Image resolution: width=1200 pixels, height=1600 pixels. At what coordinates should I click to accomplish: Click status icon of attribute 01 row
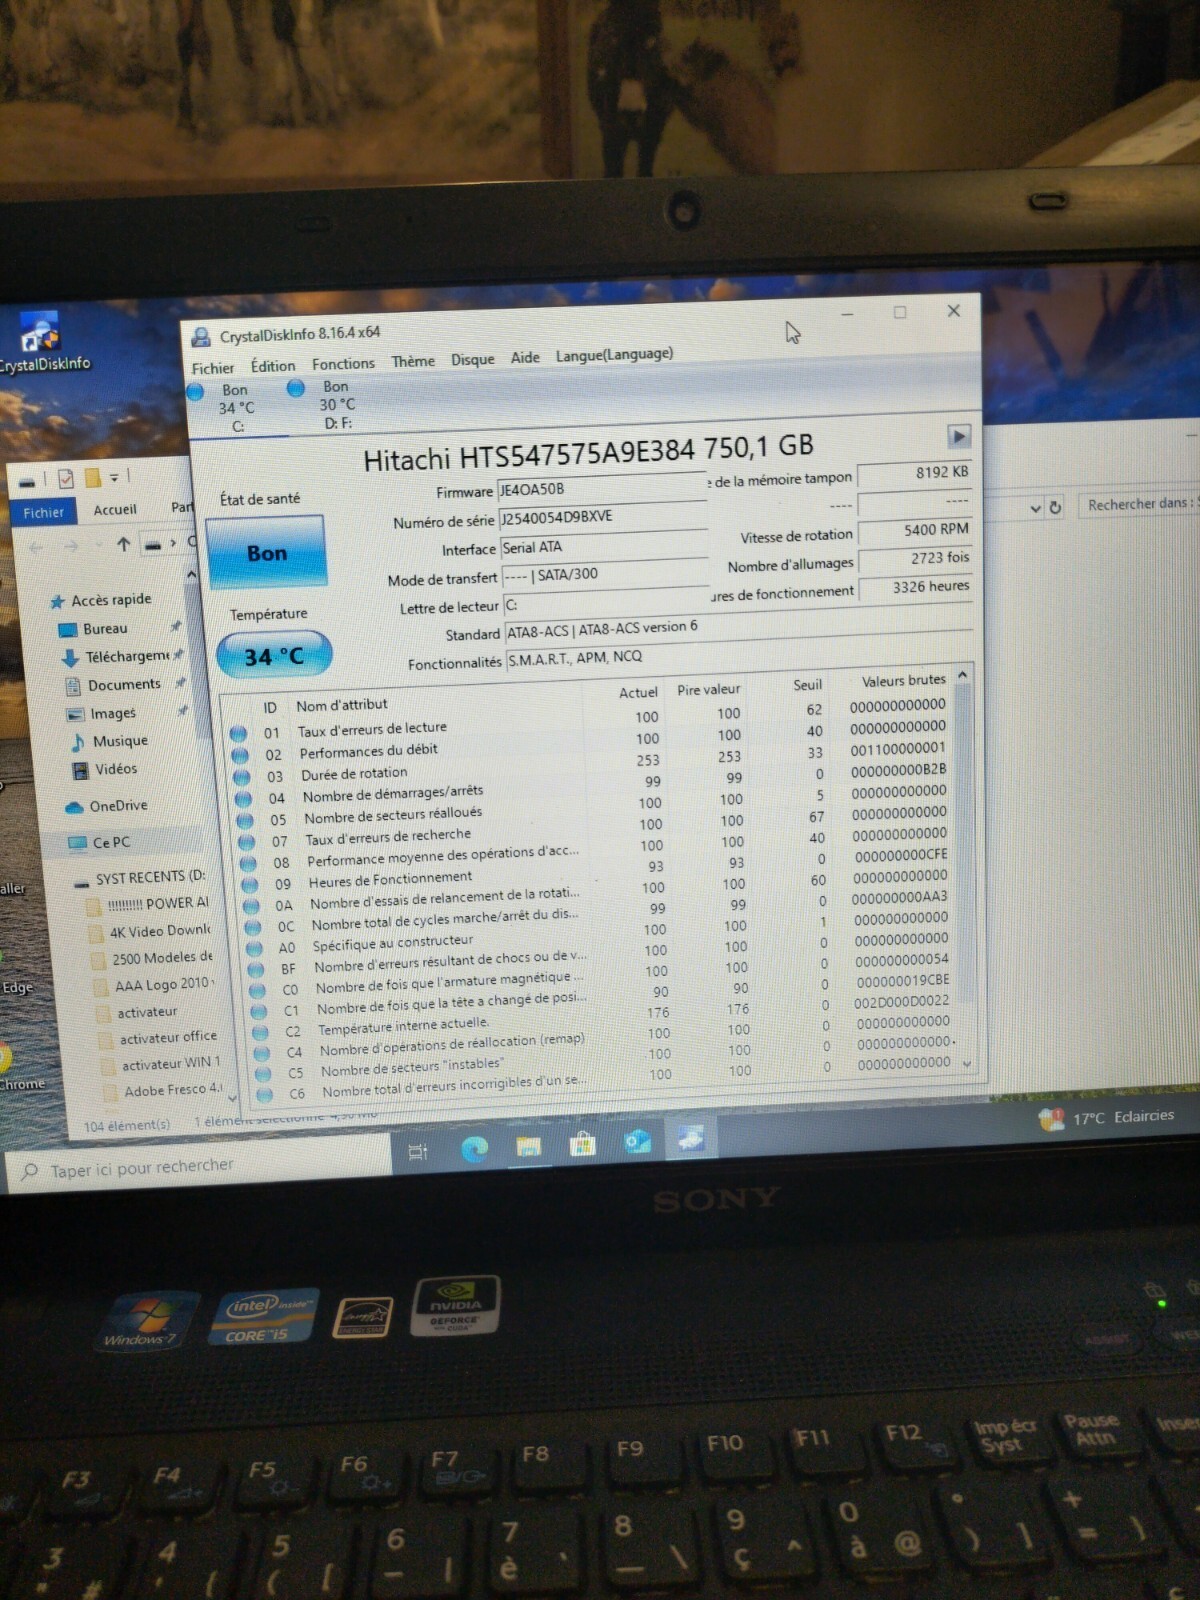click(x=238, y=733)
